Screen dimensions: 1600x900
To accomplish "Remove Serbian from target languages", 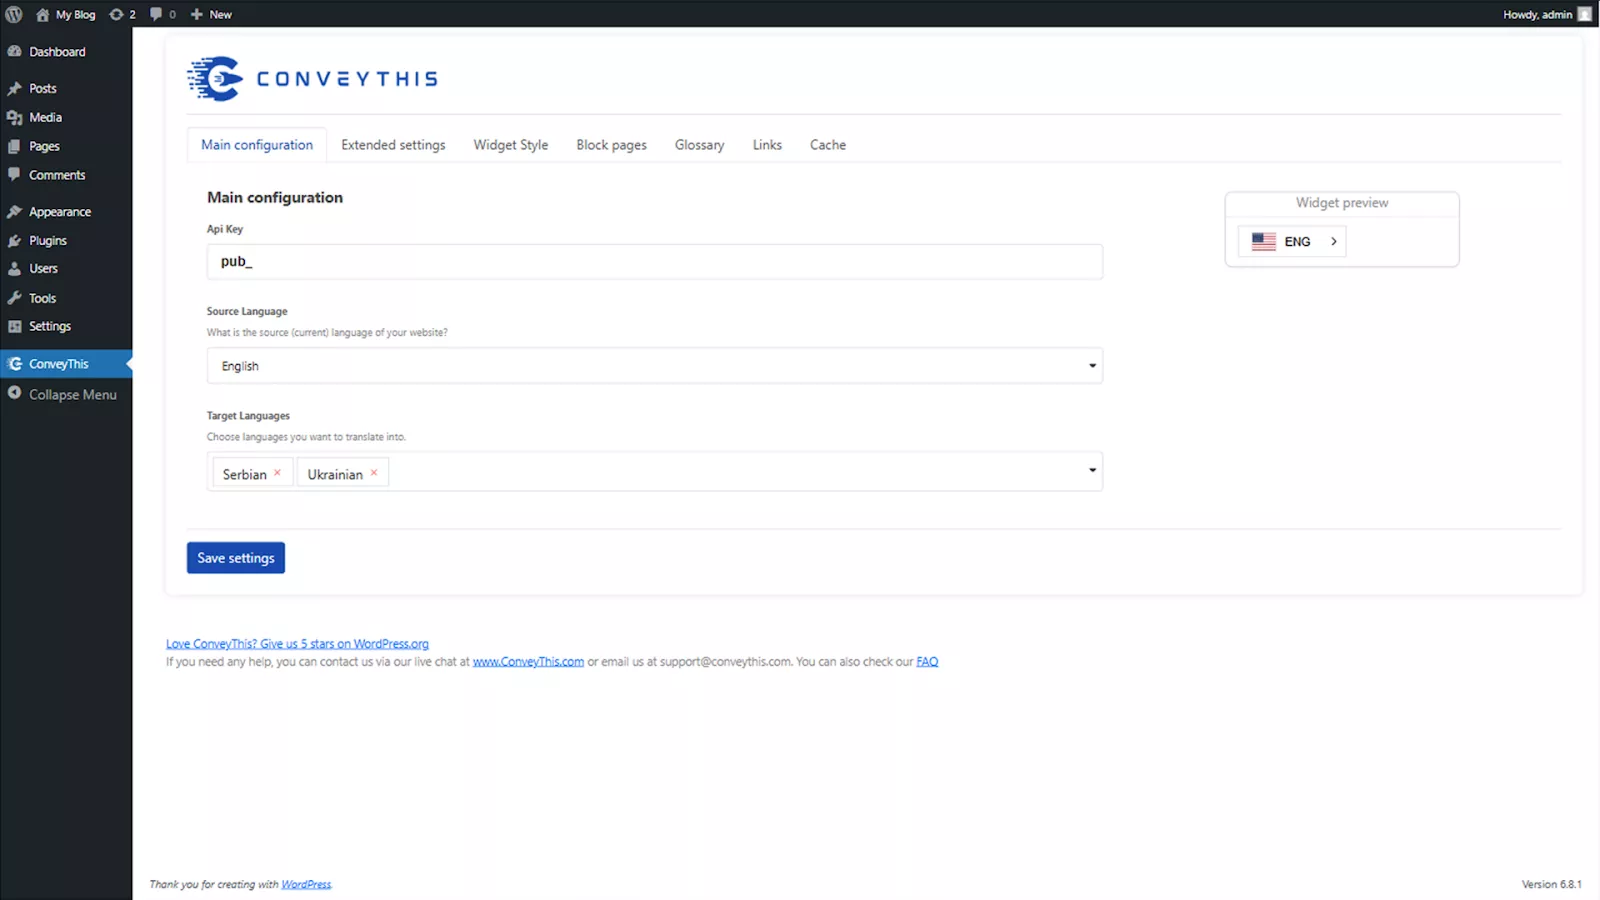I will (x=278, y=473).
